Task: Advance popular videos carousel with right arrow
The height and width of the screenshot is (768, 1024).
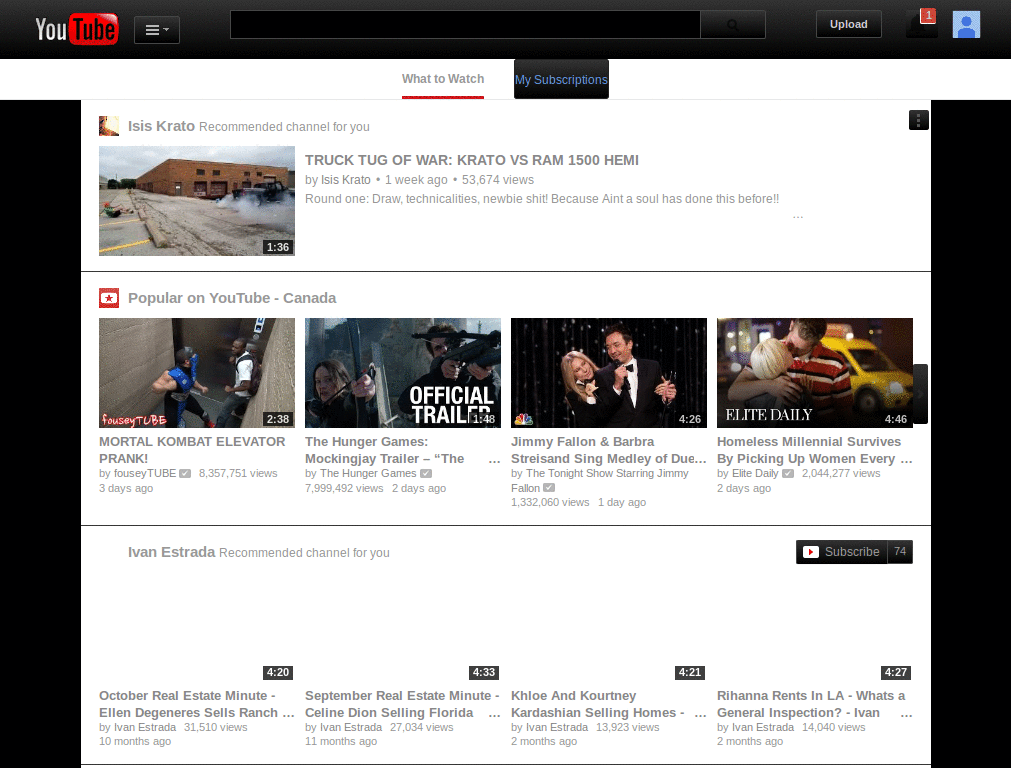Action: coord(920,394)
